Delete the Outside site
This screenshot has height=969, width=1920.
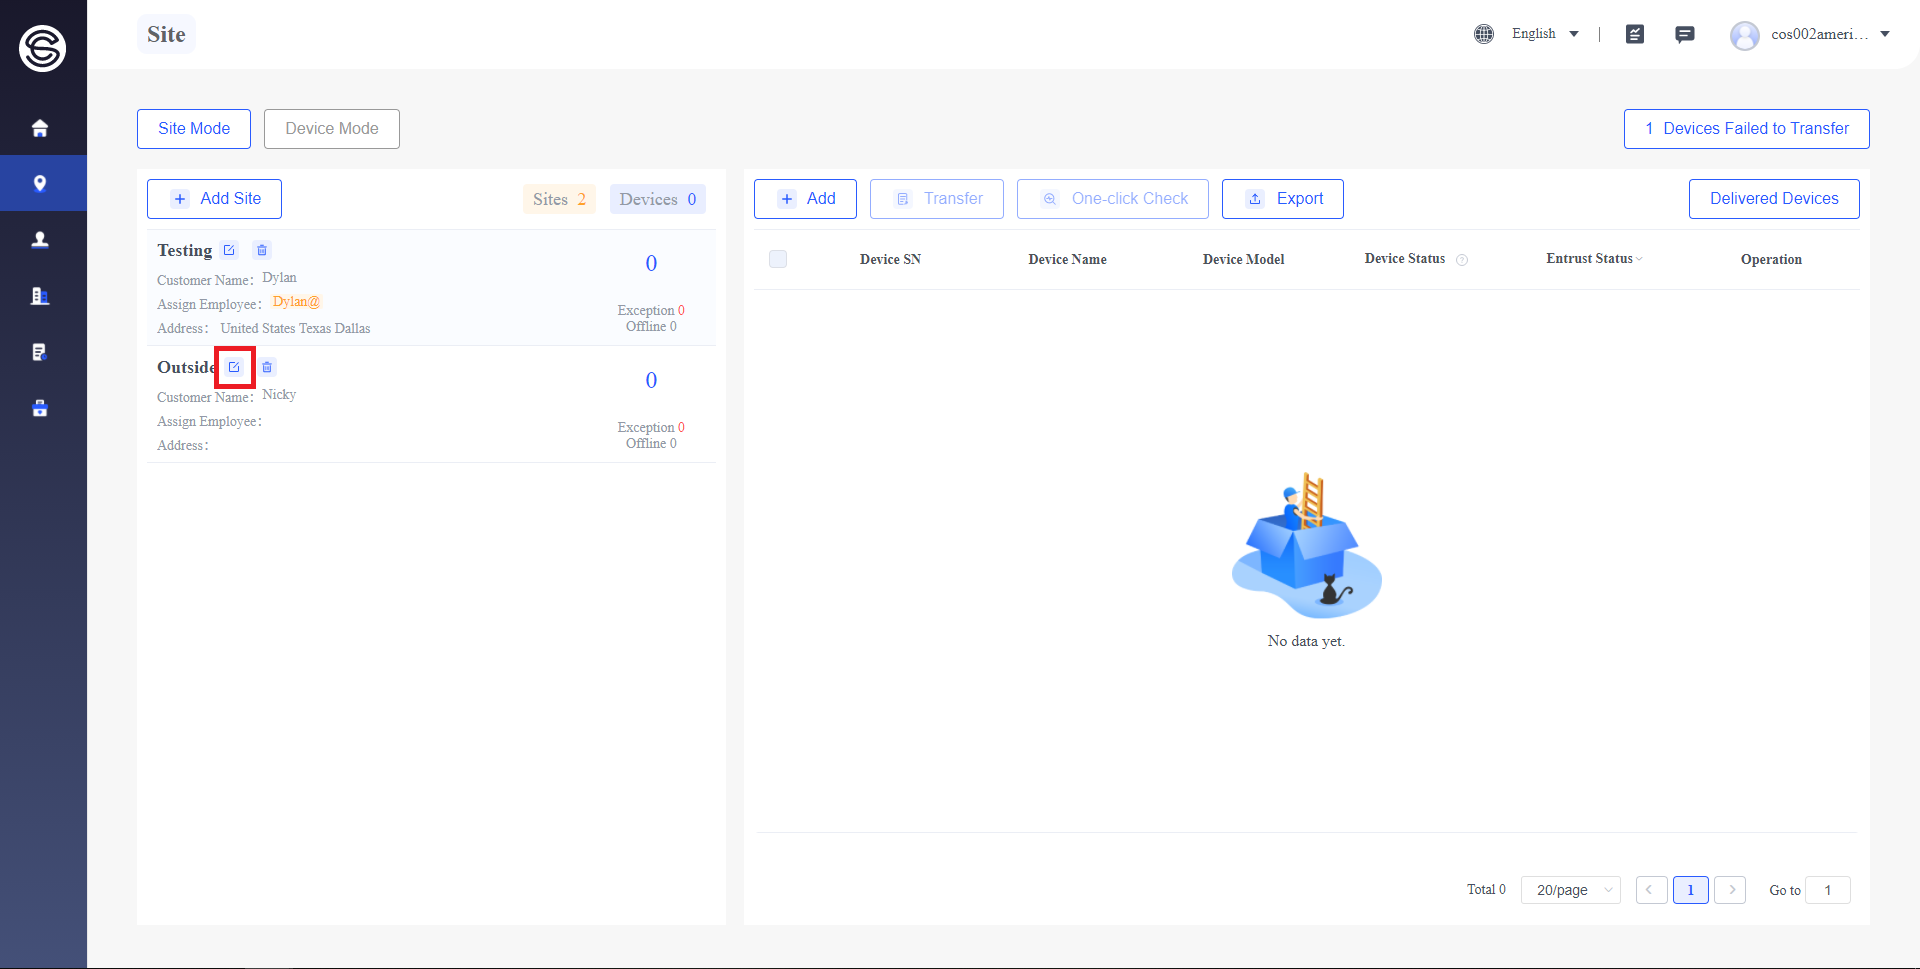[x=267, y=367]
